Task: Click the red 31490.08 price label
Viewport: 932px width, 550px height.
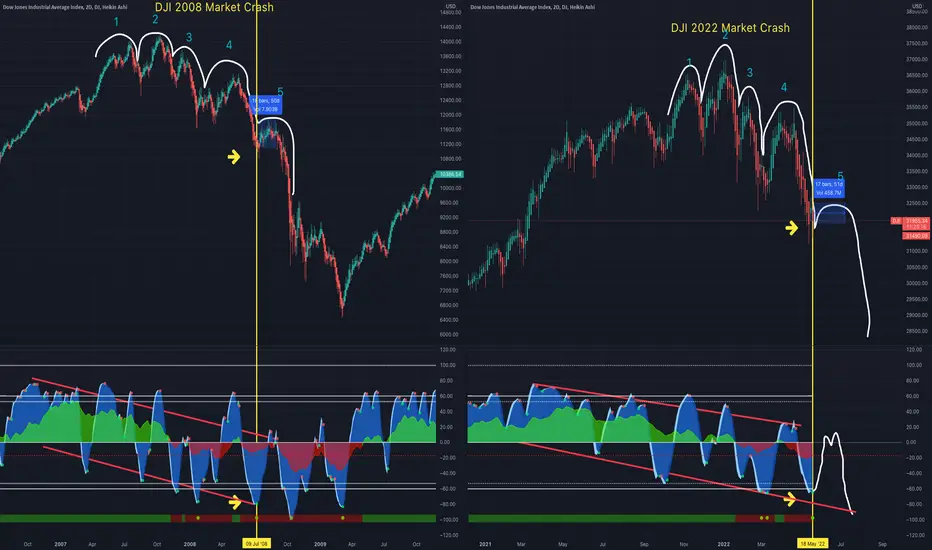Action: point(916,236)
